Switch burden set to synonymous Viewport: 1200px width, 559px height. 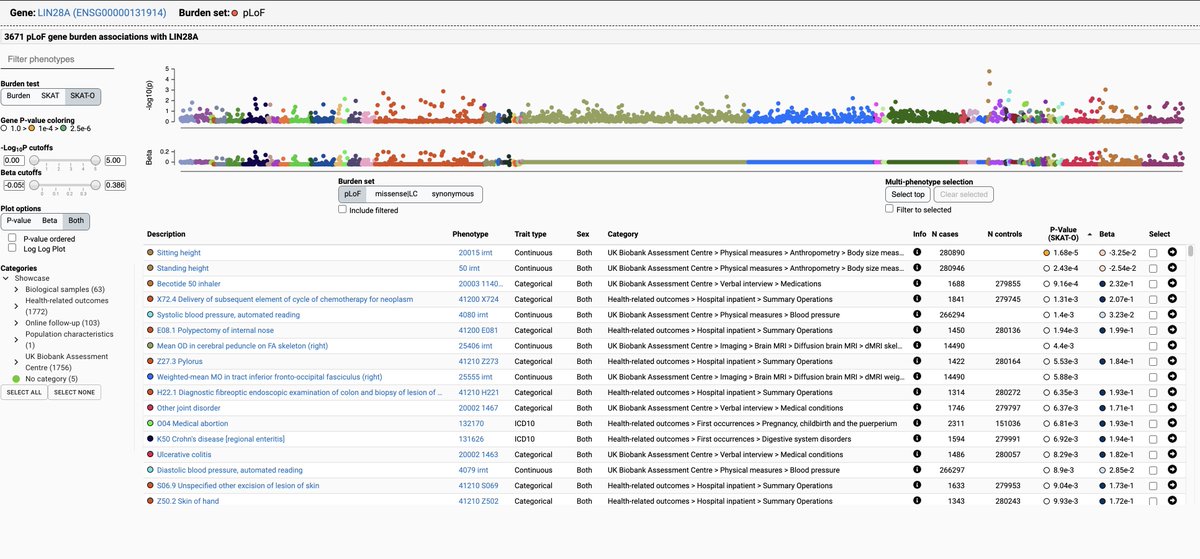coord(453,194)
